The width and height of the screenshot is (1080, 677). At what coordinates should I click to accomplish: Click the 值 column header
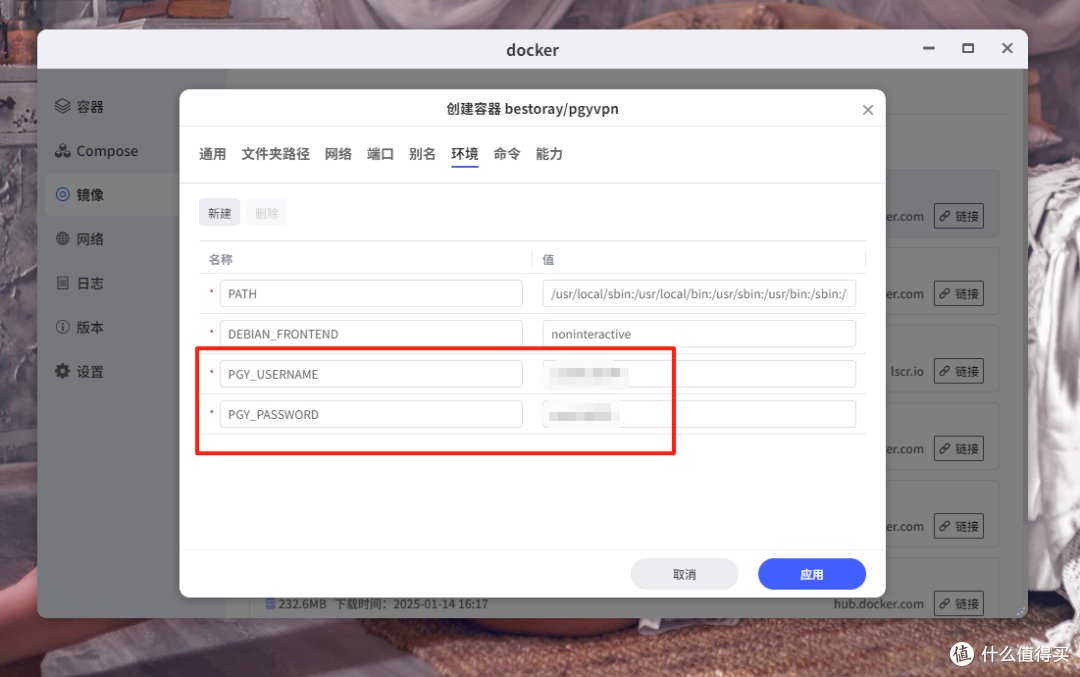tap(548, 260)
